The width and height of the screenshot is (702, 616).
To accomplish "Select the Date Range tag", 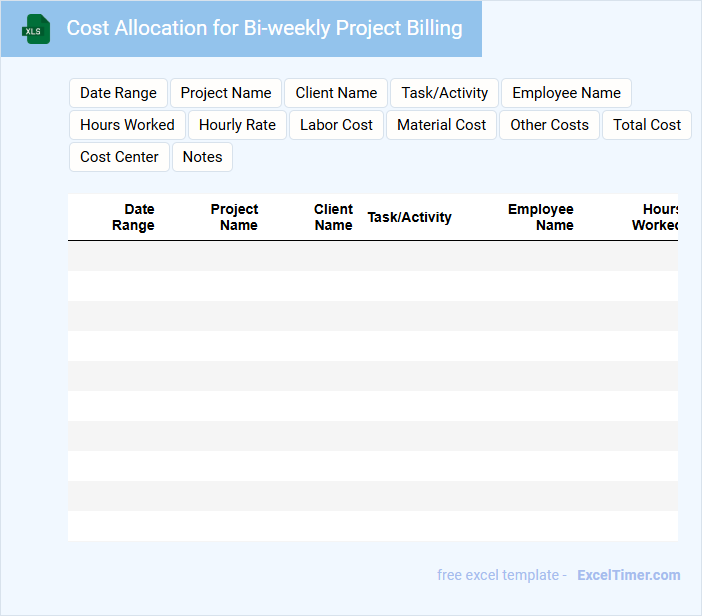I will click(x=118, y=93).
